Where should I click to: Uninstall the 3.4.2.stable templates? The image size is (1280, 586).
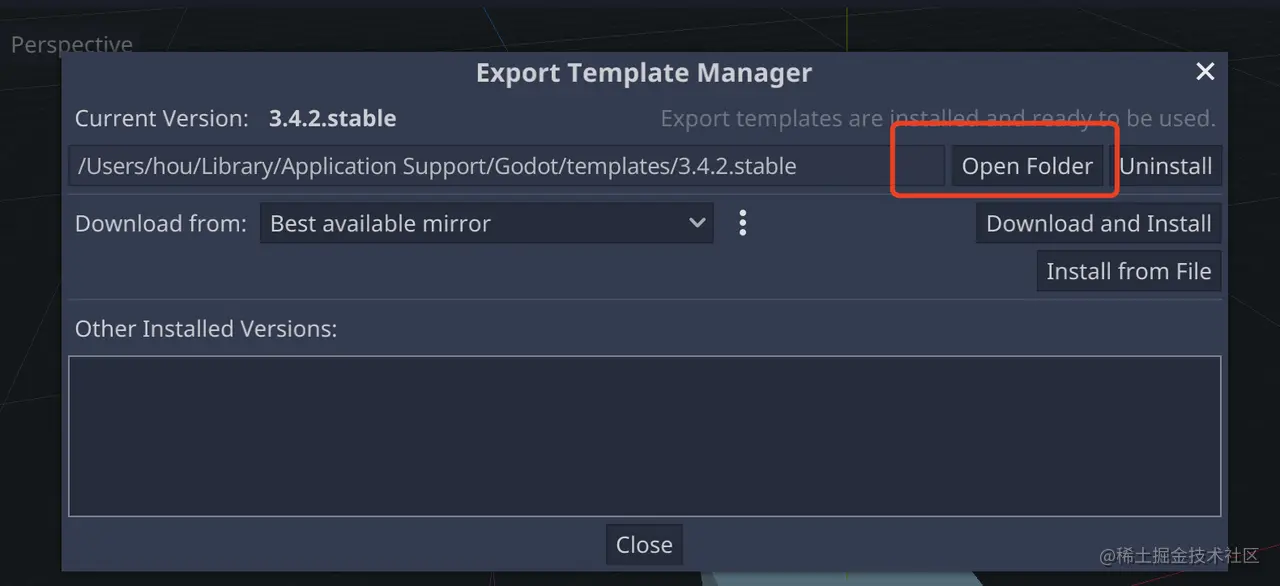pyautogui.click(x=1166, y=165)
